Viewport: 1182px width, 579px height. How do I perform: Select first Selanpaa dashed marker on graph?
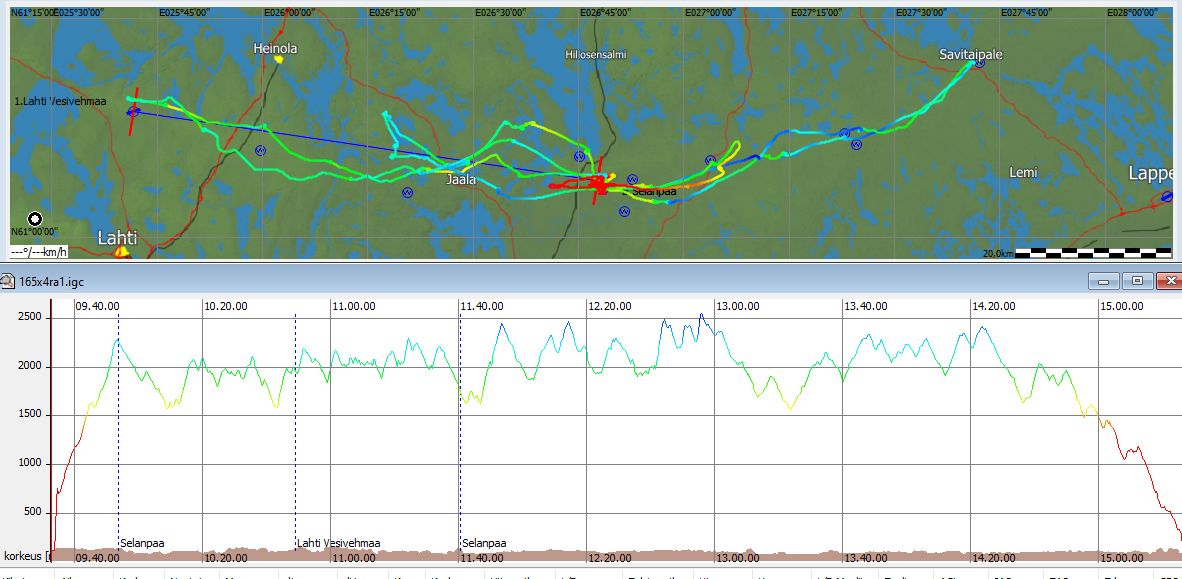click(x=118, y=430)
